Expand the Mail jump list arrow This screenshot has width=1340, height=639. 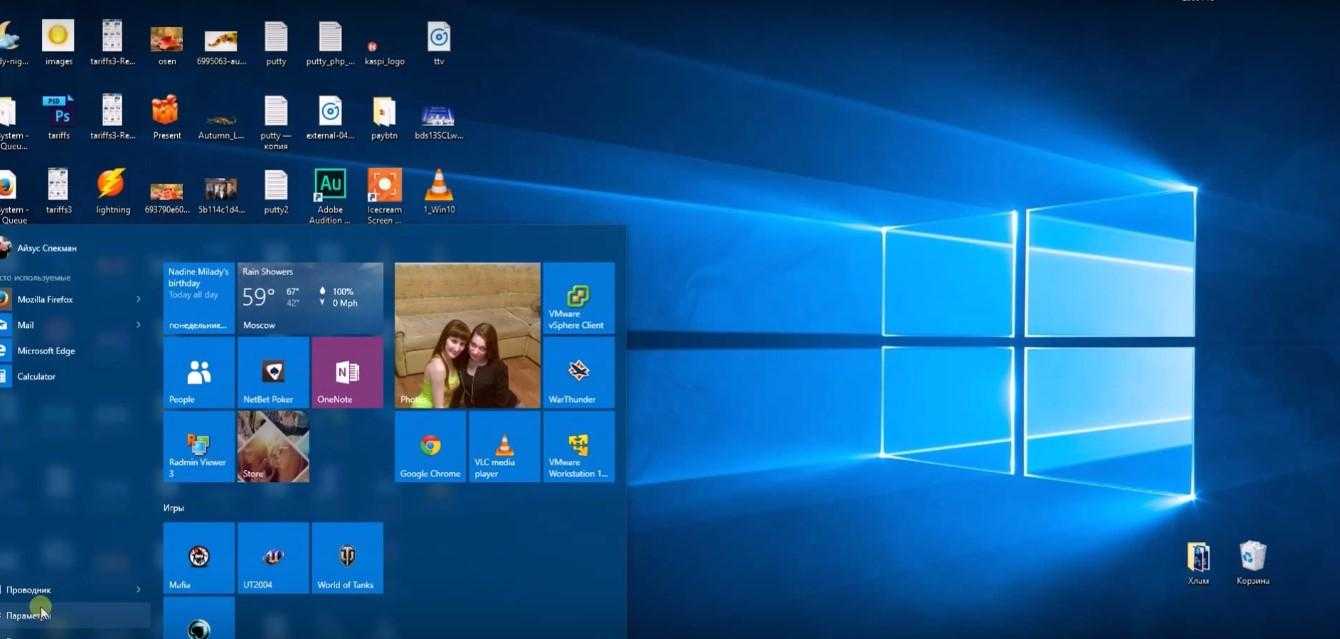point(138,325)
